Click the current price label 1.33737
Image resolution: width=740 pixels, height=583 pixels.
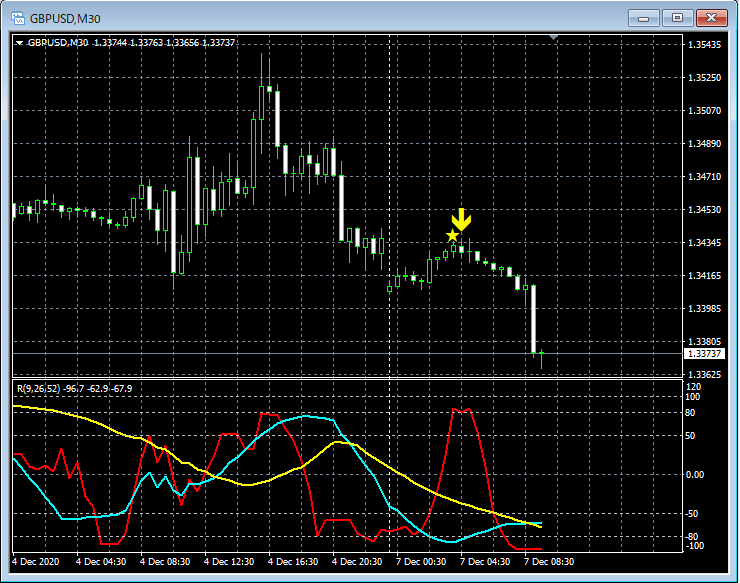704,354
